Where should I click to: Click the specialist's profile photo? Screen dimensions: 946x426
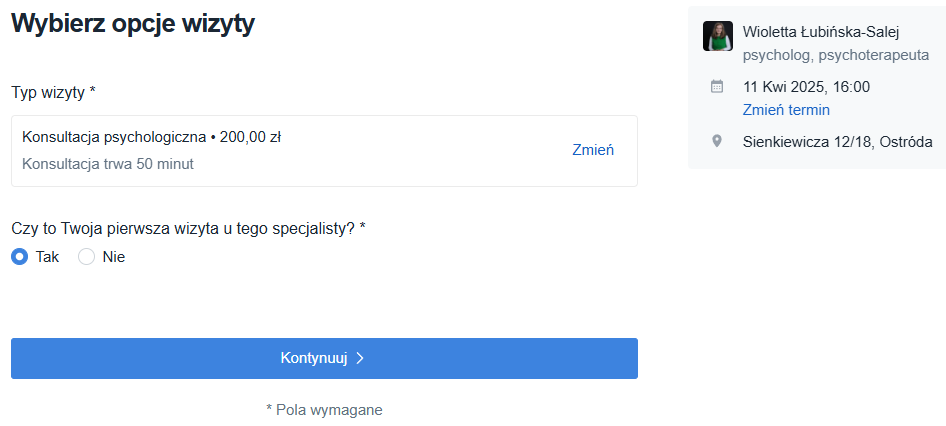coord(718,36)
